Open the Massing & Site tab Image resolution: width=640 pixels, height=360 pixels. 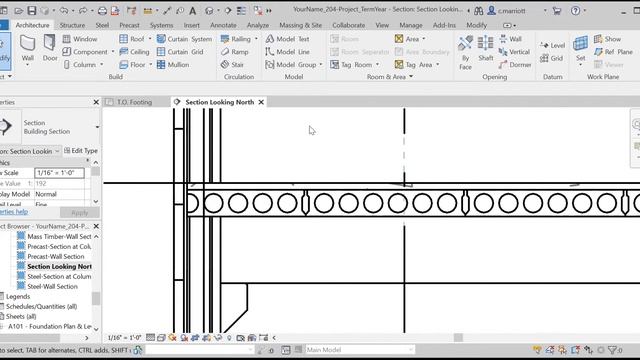tap(300, 25)
